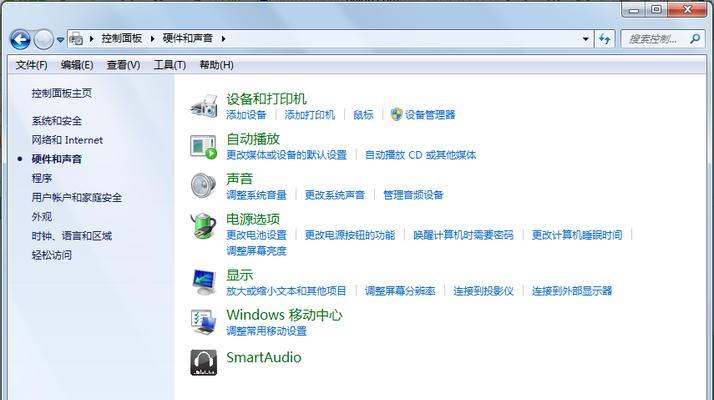This screenshot has height=400, width=714.
Task: Click the control panel icon in address bar
Action: 76,39
